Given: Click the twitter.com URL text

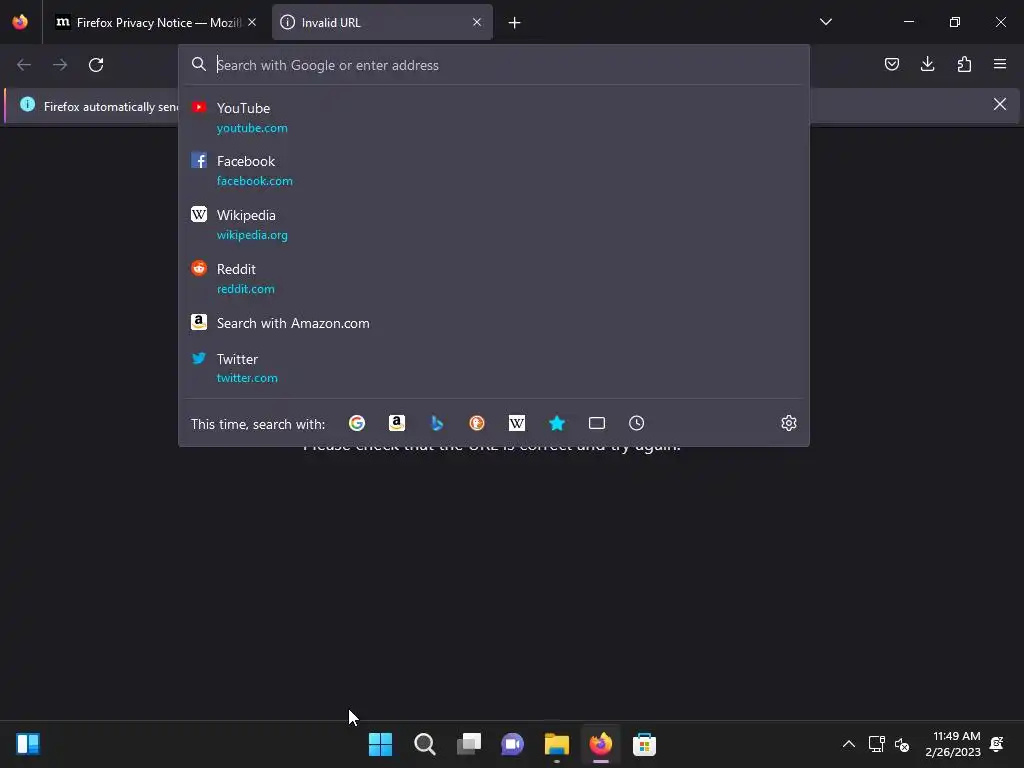Looking at the screenshot, I should point(247,378).
